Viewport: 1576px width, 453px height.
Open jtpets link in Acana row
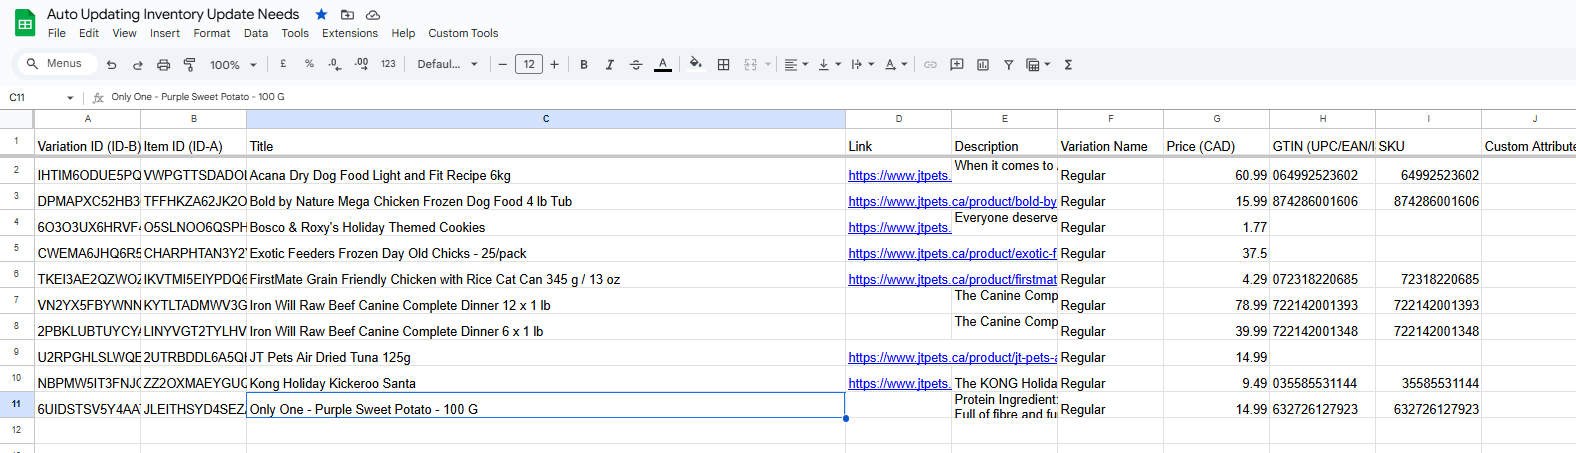point(899,176)
